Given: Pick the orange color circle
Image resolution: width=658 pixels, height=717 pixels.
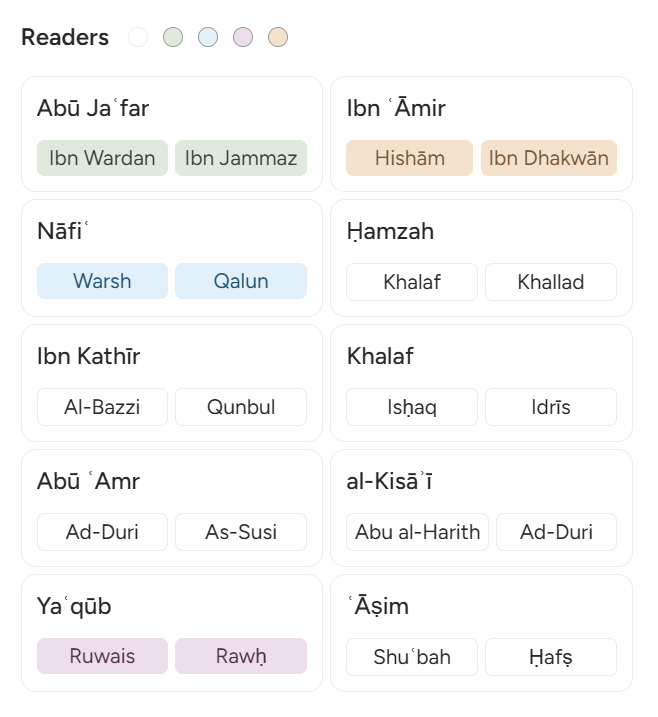Looking at the screenshot, I should tap(278, 37).
